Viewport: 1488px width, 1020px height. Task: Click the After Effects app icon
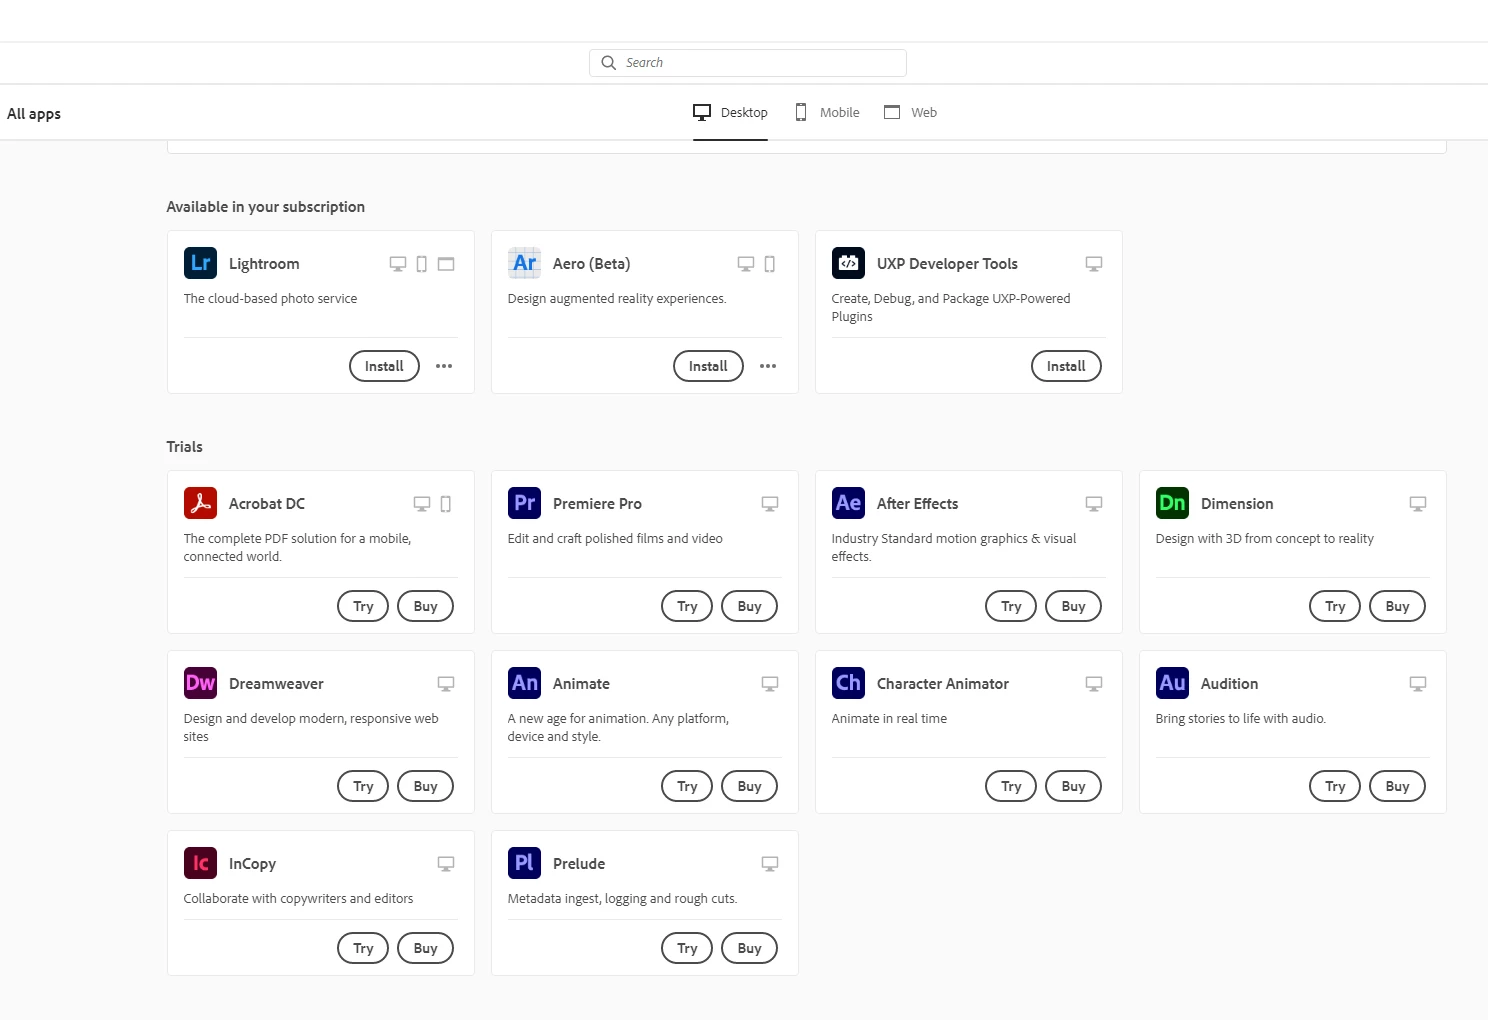pos(848,503)
